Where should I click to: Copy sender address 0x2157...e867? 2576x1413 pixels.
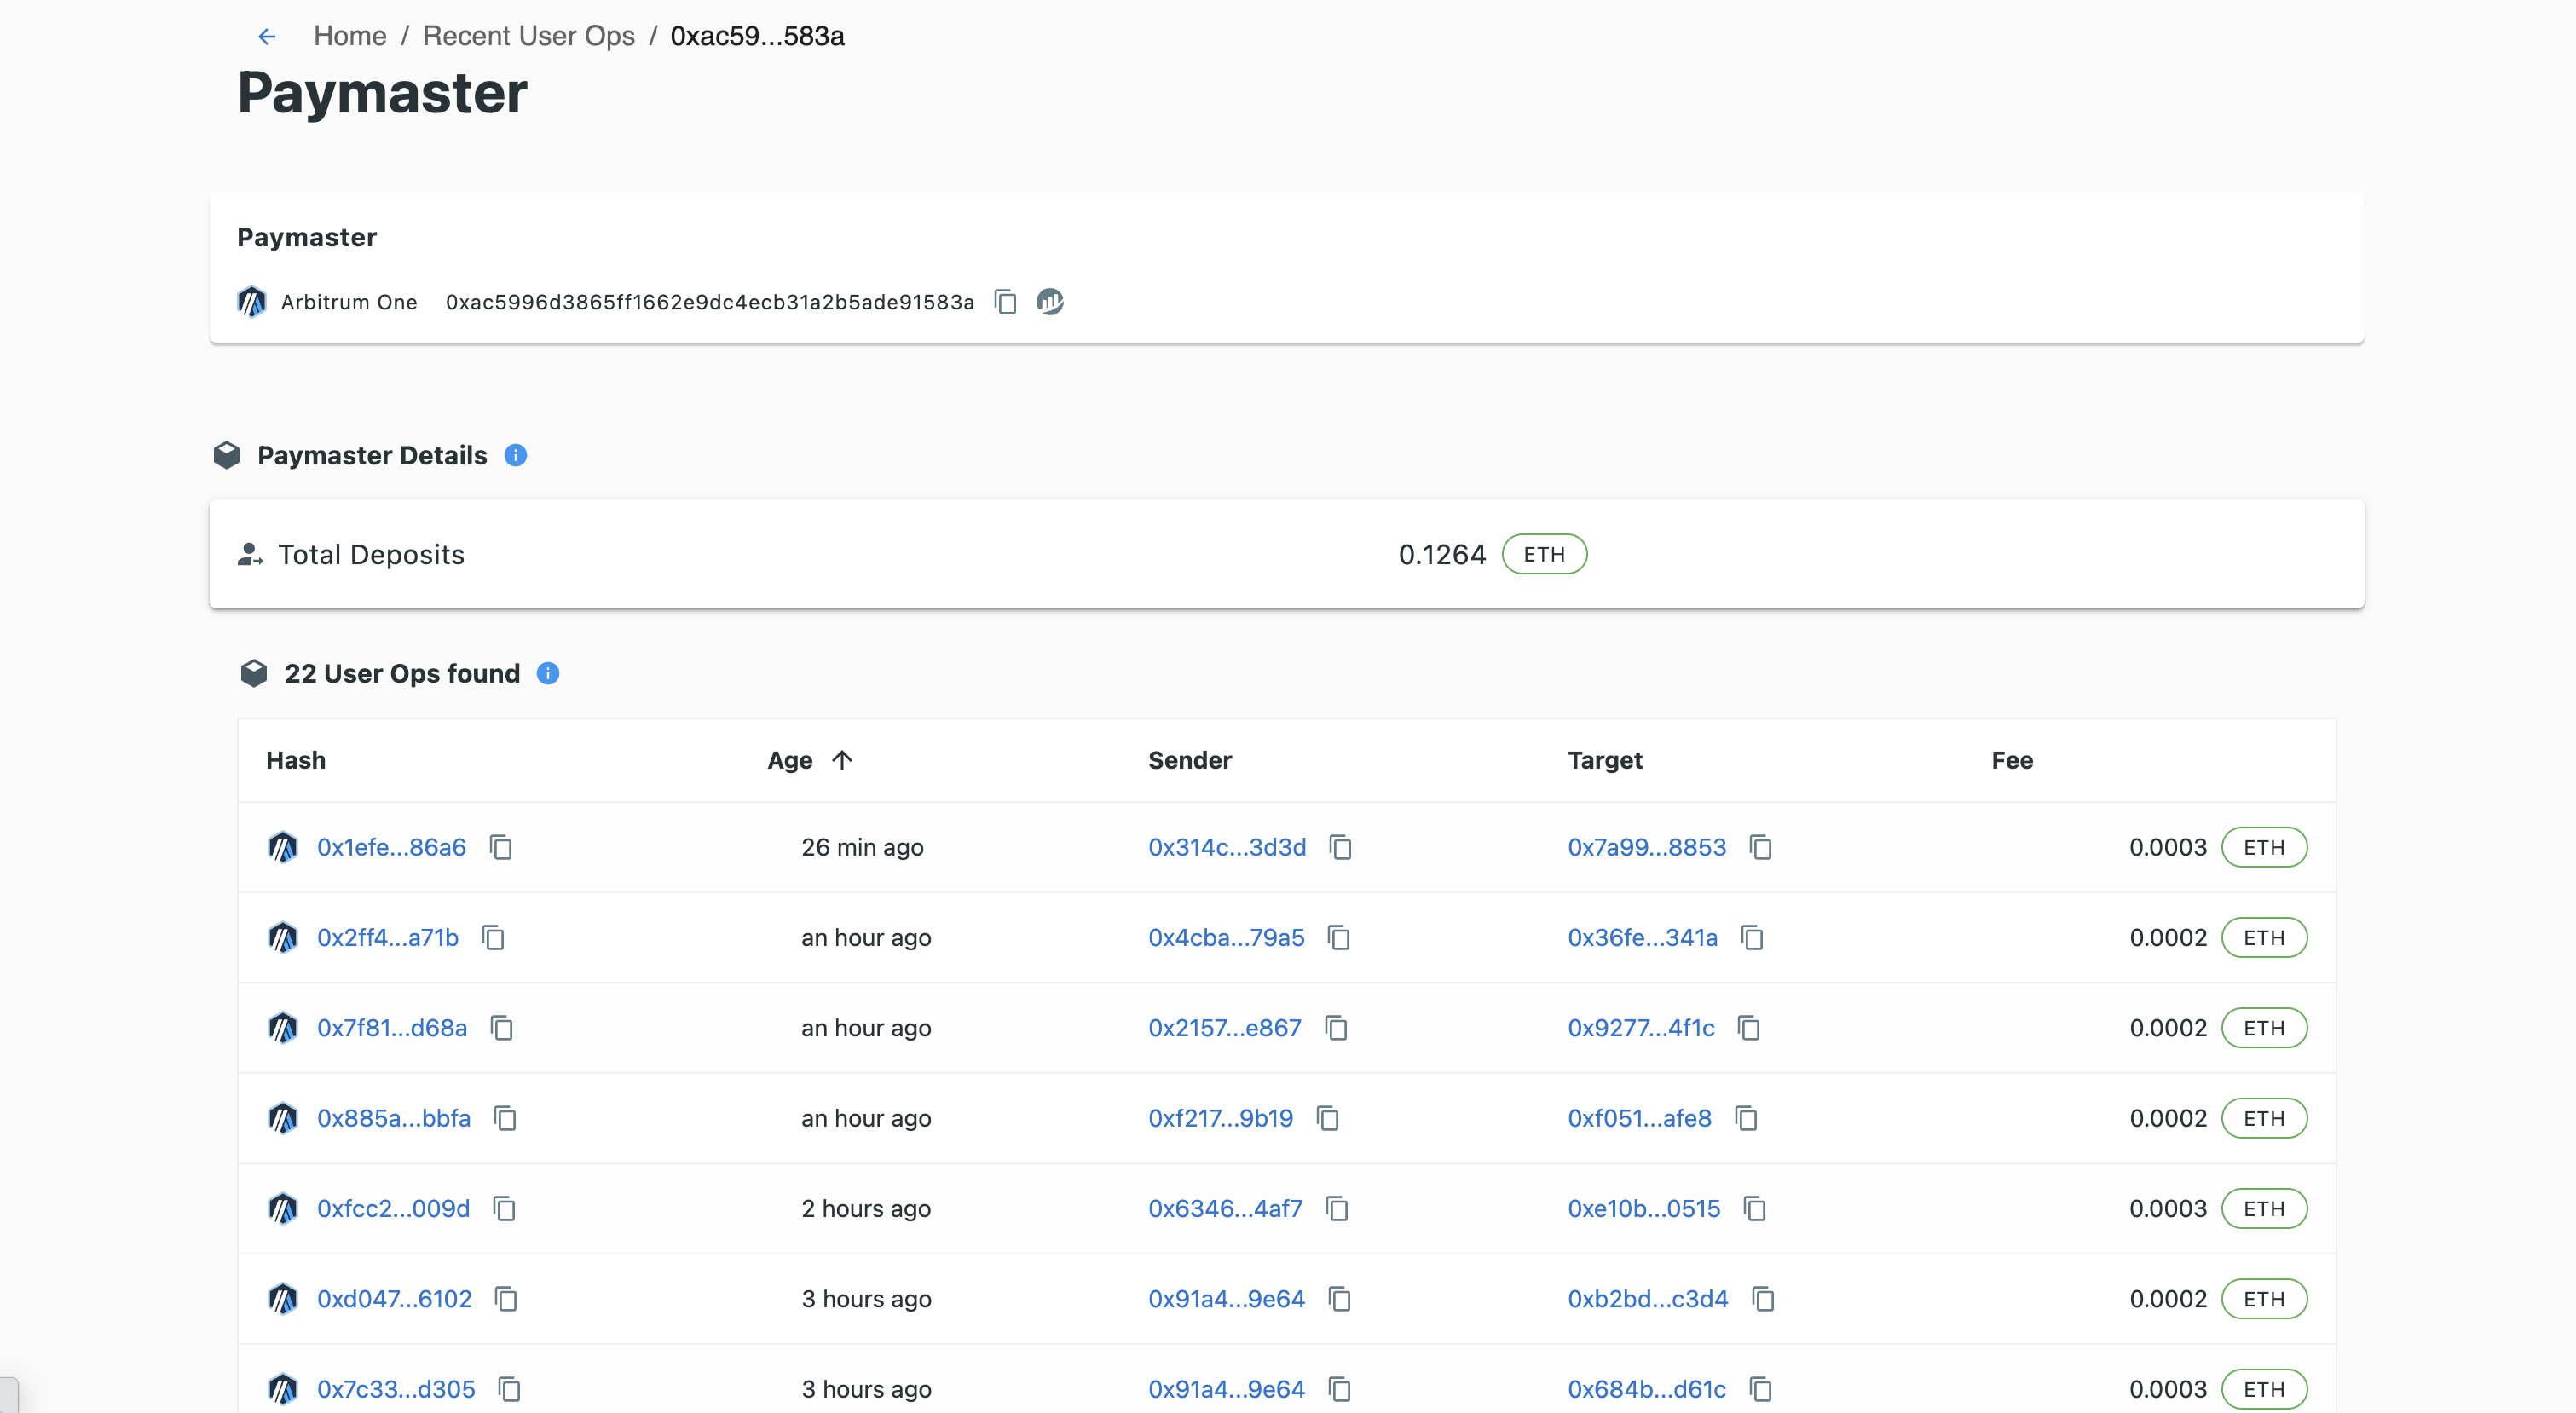(1336, 1028)
